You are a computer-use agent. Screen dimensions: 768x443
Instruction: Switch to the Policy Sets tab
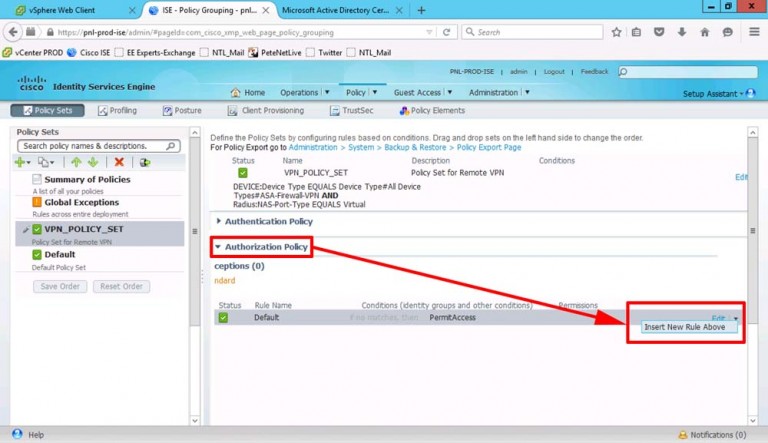coord(48,110)
